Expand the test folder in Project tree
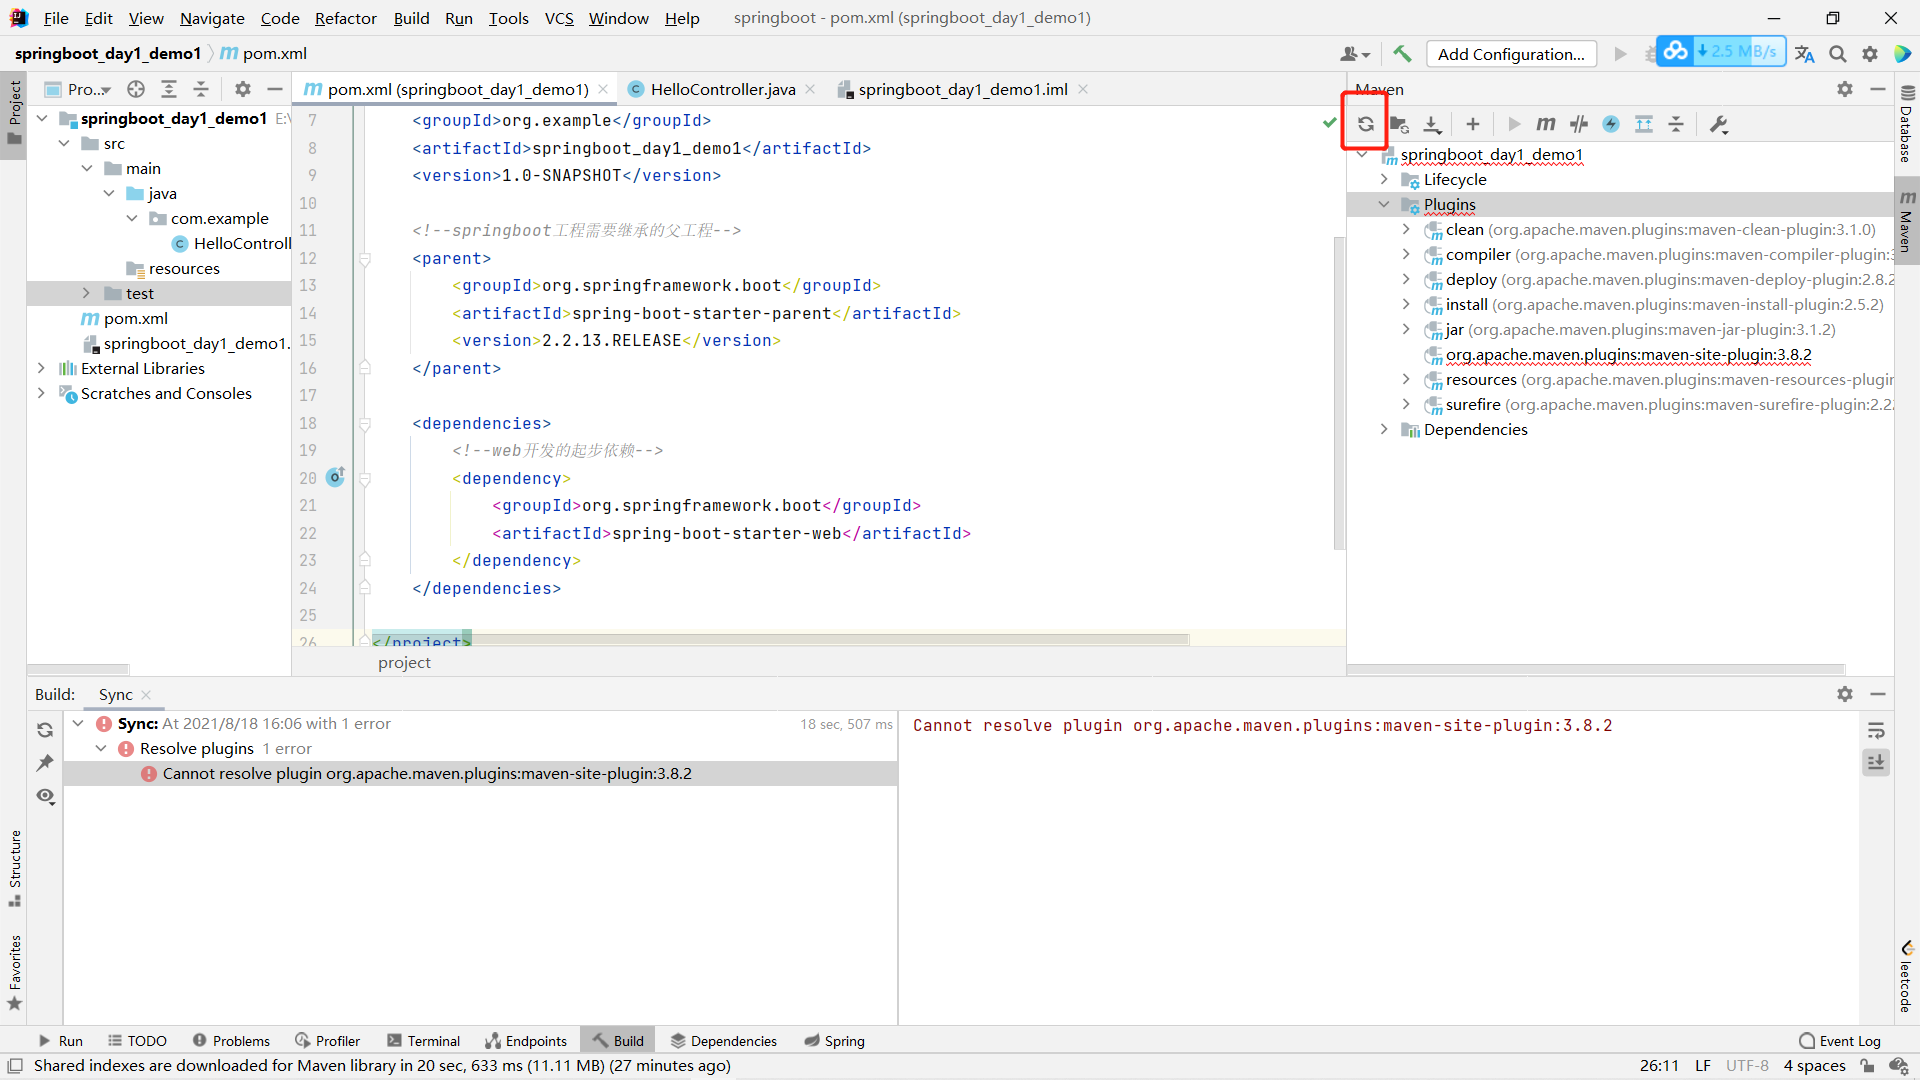Viewport: 1920px width, 1080px height. point(86,293)
